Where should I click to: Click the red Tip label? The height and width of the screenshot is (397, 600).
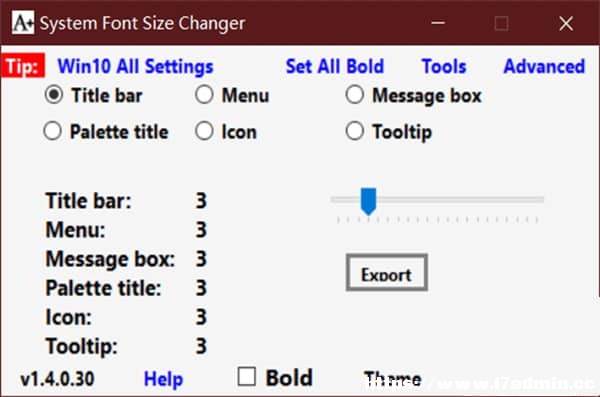point(23,66)
